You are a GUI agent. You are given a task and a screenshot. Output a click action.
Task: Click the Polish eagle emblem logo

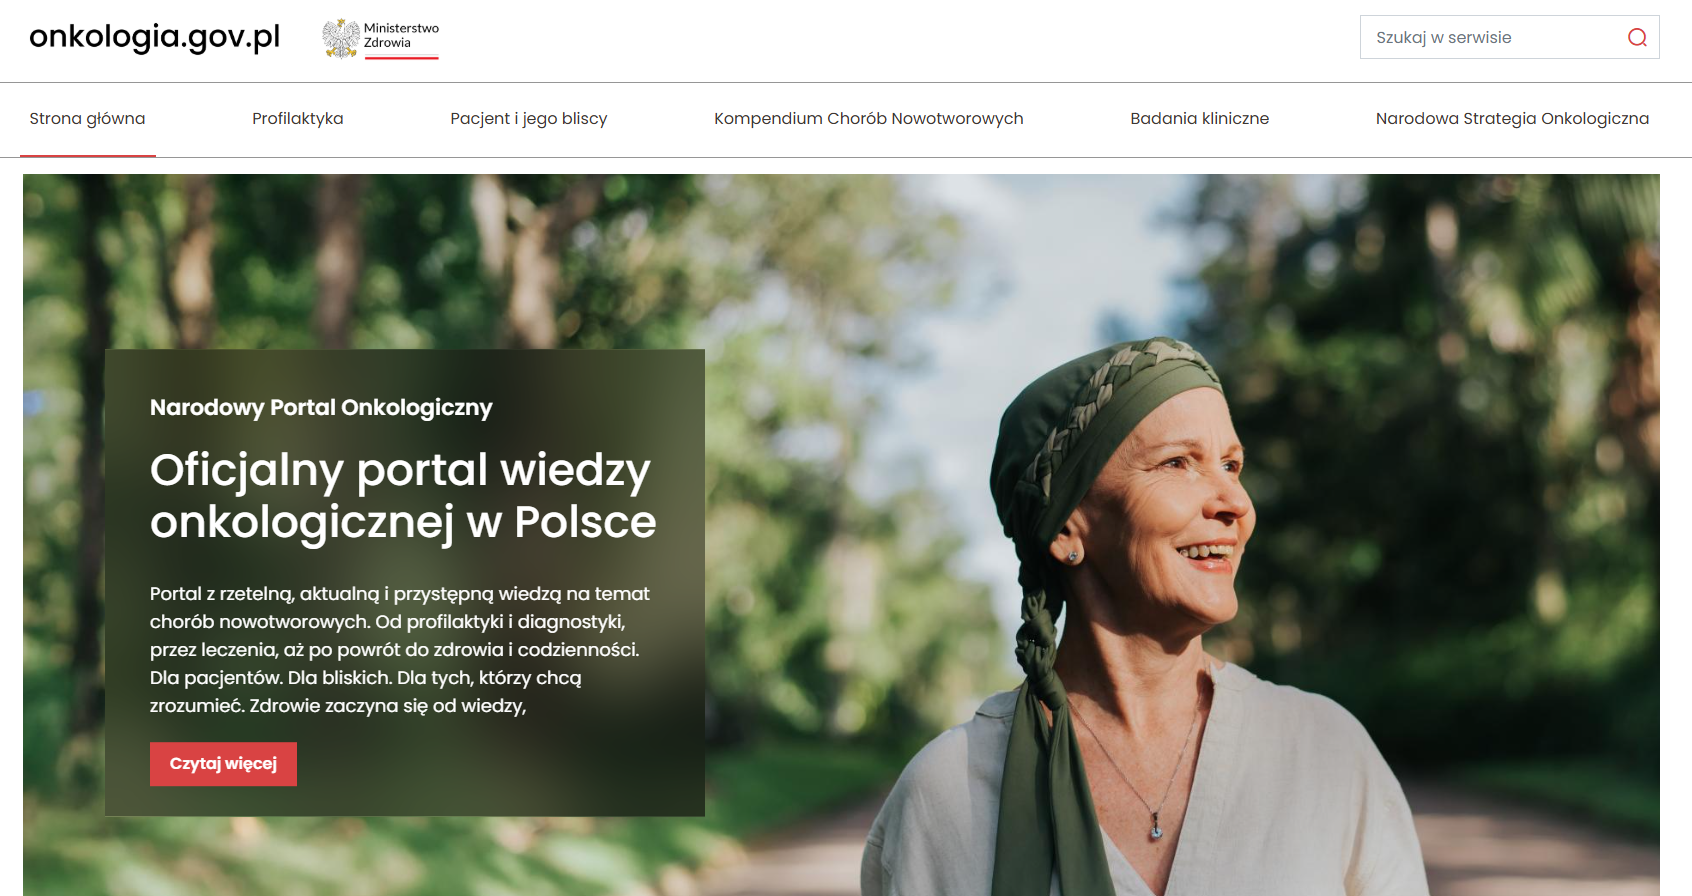click(341, 38)
